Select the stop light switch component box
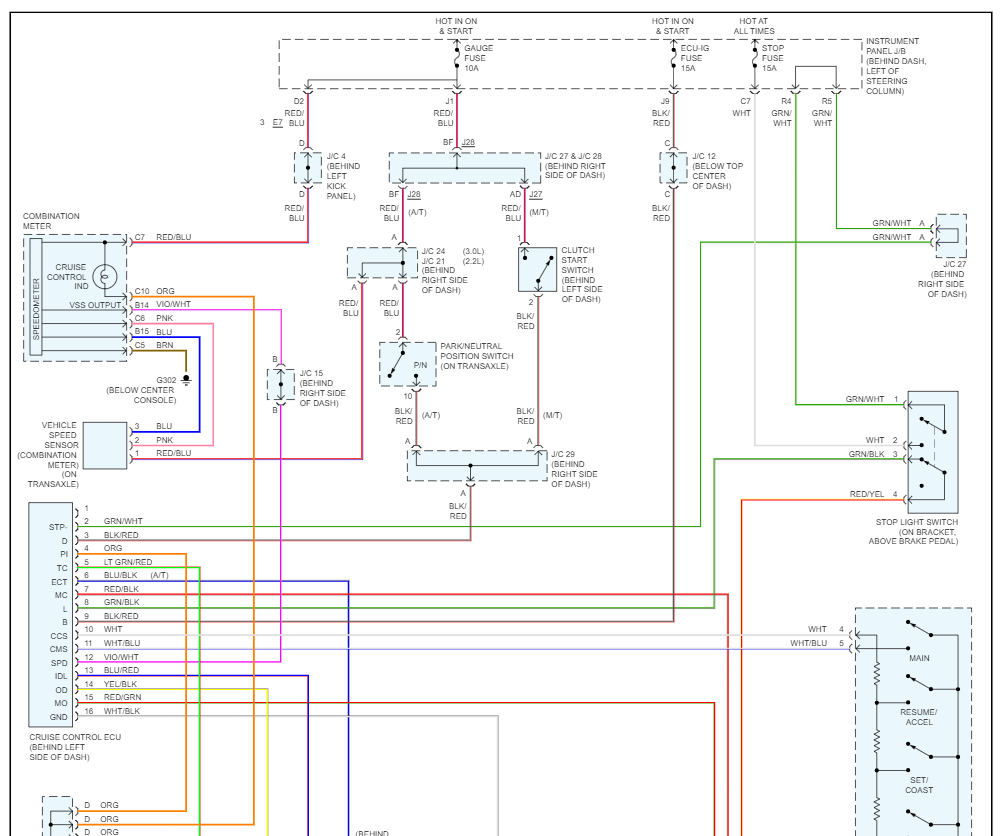Image resolution: width=1003 pixels, height=836 pixels. click(933, 452)
